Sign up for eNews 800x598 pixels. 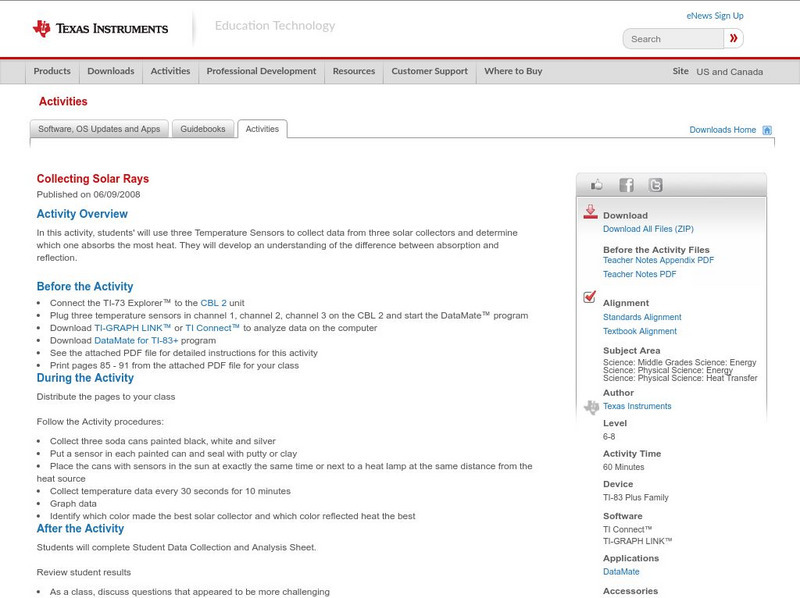click(714, 15)
